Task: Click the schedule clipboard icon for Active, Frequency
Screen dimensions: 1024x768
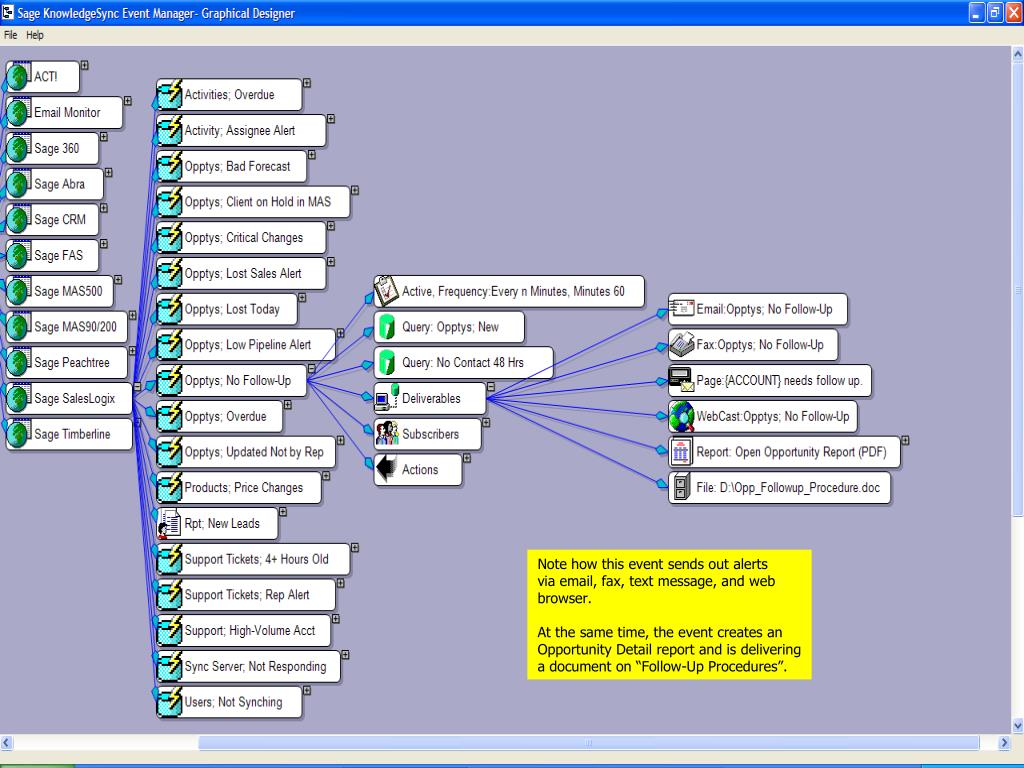Action: (387, 291)
